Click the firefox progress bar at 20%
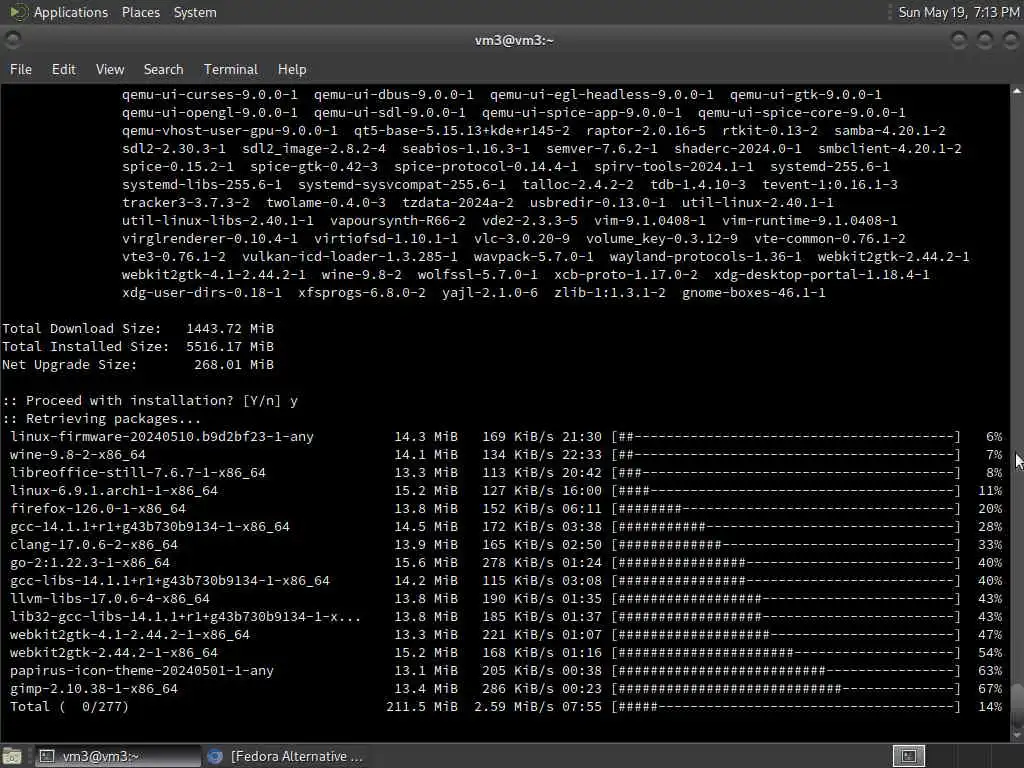The height and width of the screenshot is (768, 1024). (x=786, y=508)
